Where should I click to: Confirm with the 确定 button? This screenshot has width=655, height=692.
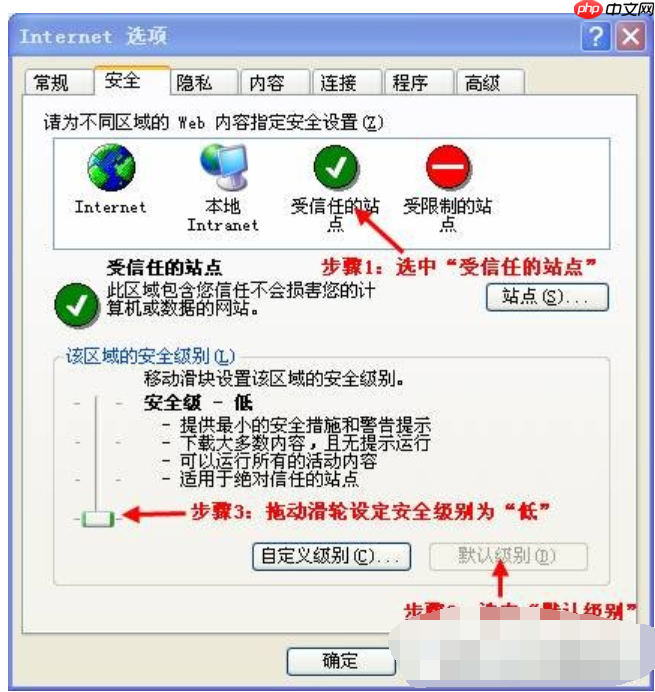[x=341, y=661]
